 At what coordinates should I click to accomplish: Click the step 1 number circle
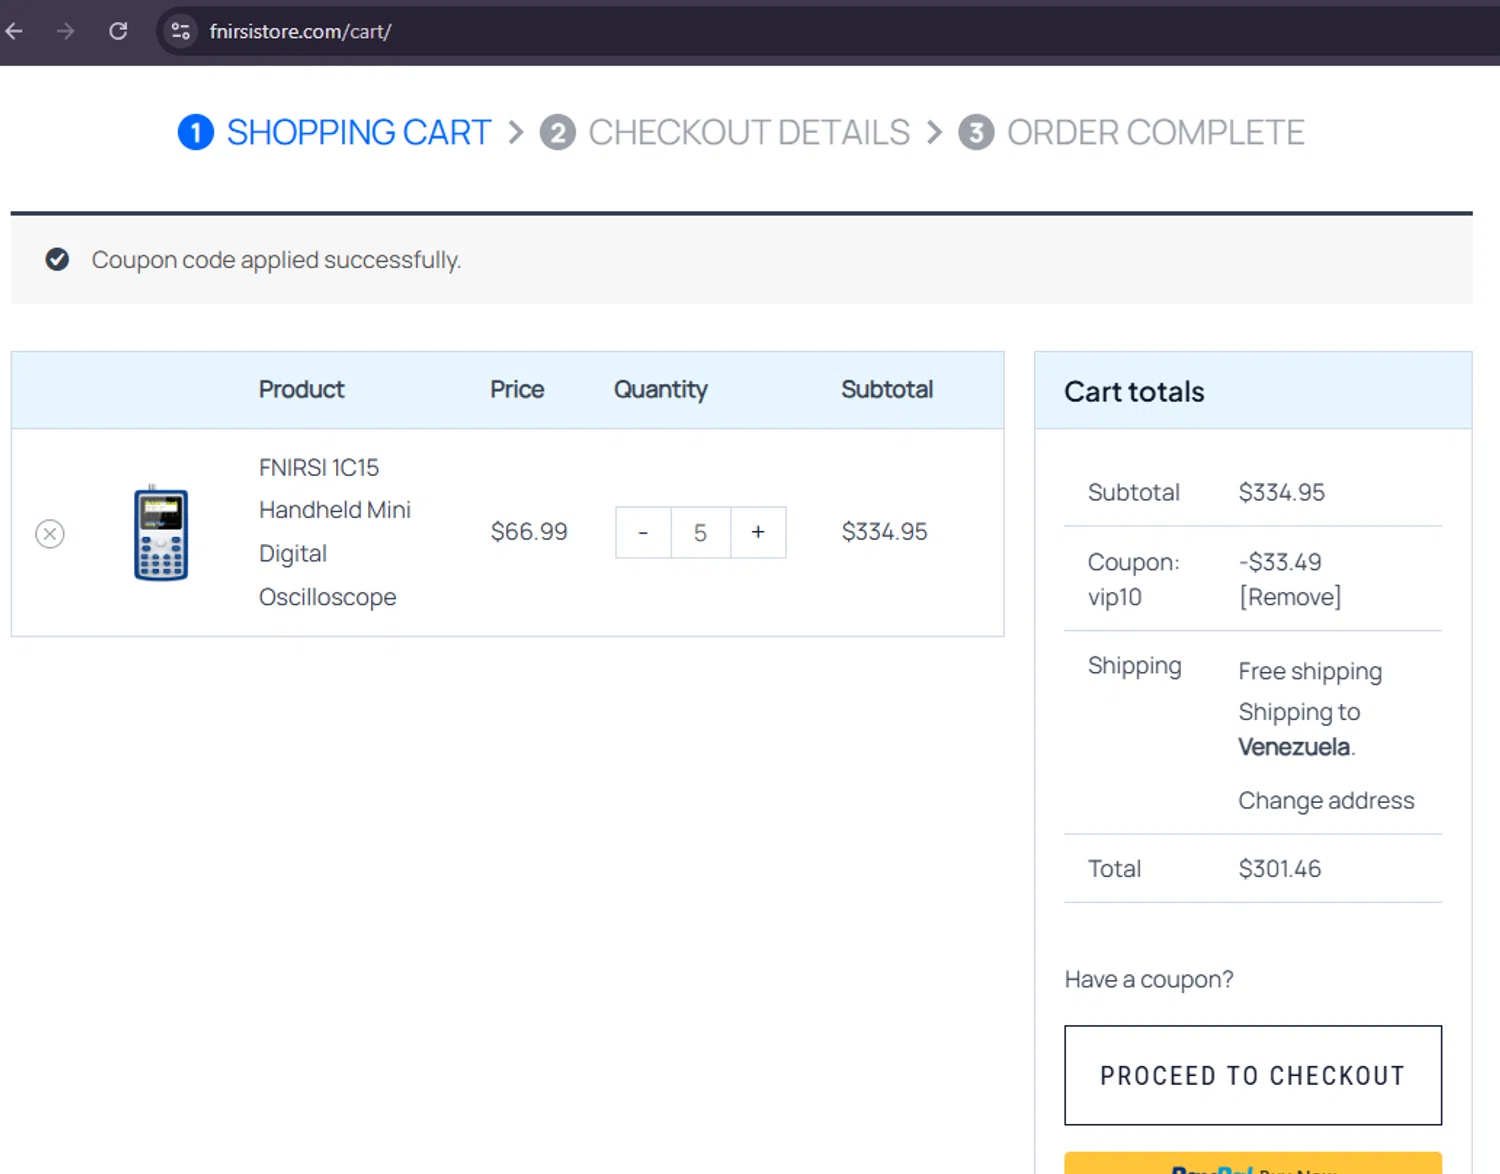click(196, 132)
